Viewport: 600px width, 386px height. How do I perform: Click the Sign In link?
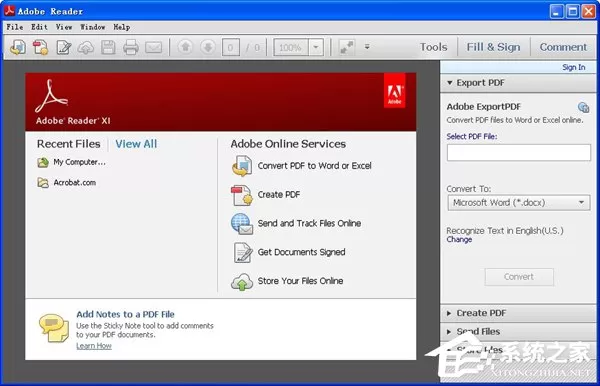[x=573, y=67]
